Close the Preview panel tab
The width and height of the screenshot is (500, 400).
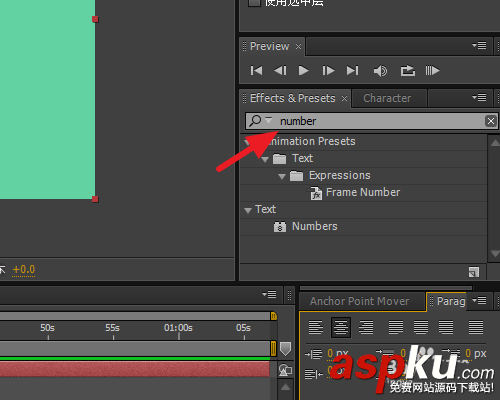pos(298,47)
